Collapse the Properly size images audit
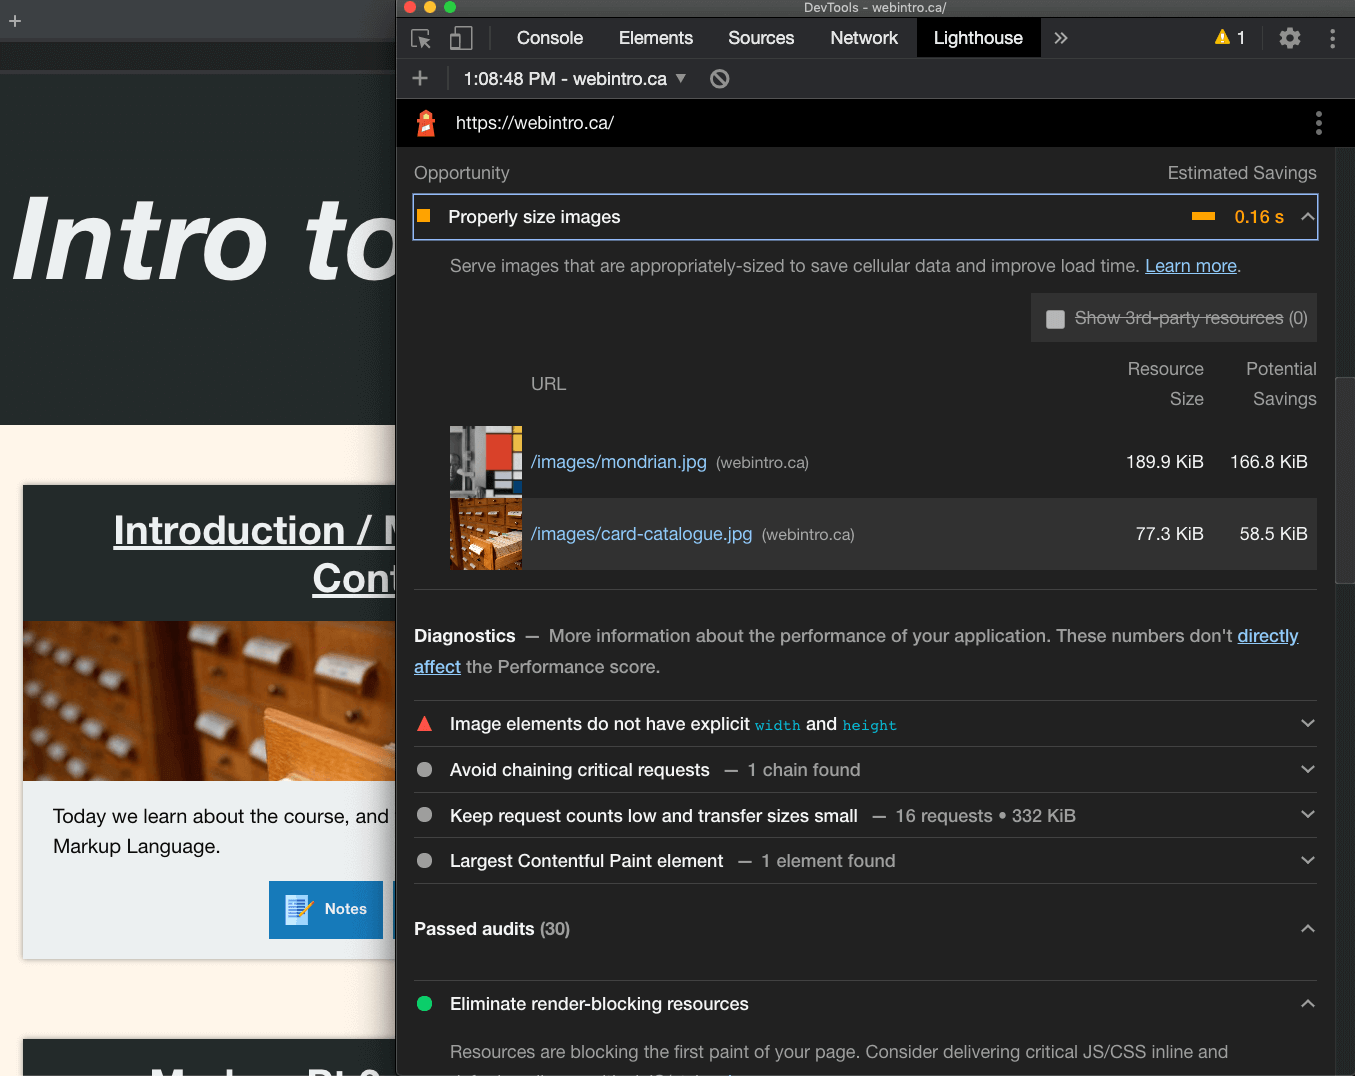Screen dimensions: 1355x1076 1307,217
